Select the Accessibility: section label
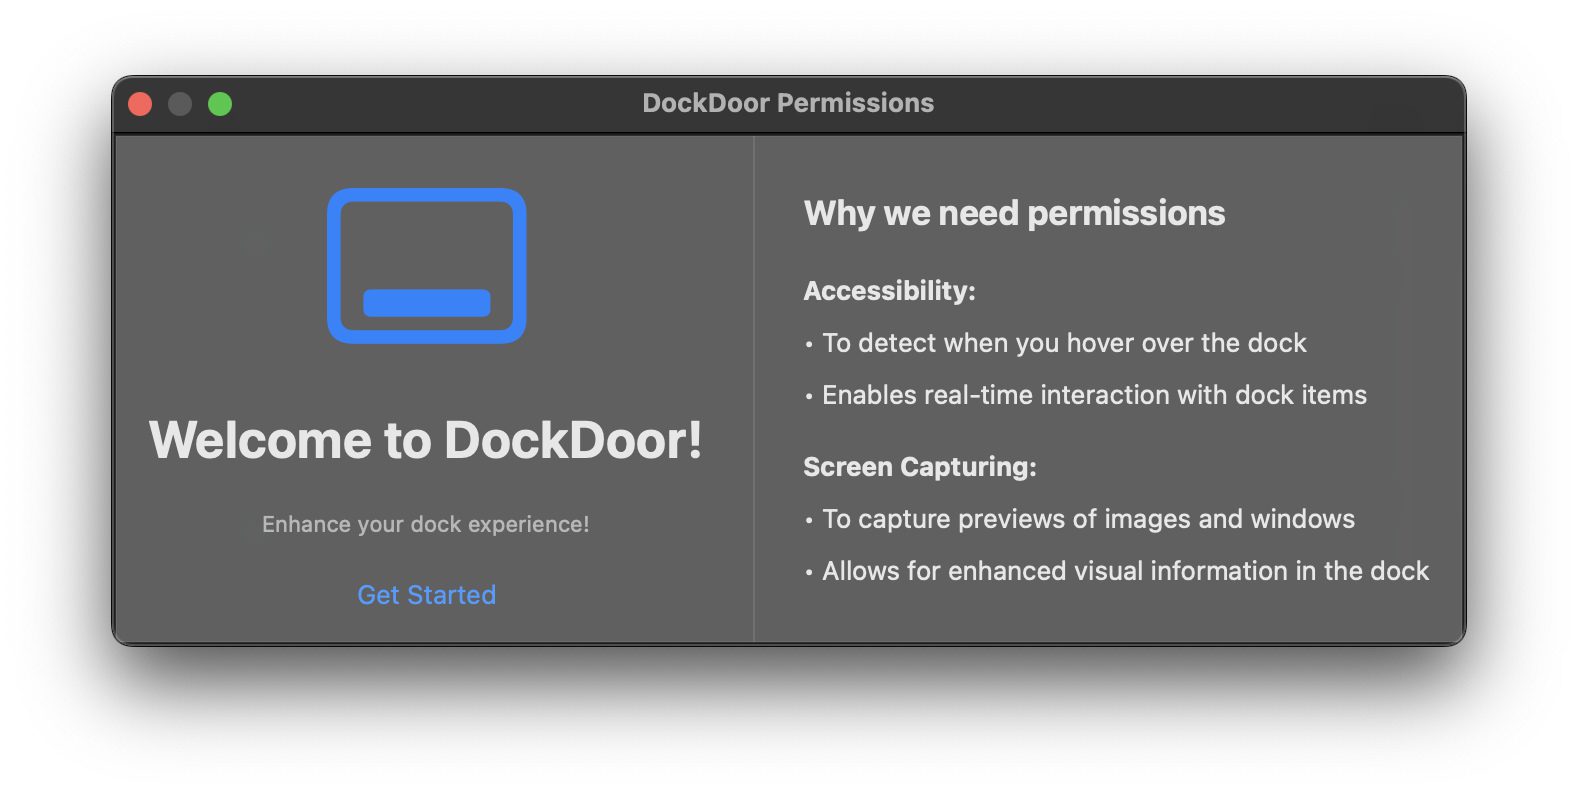The image size is (1578, 794). coord(889,291)
